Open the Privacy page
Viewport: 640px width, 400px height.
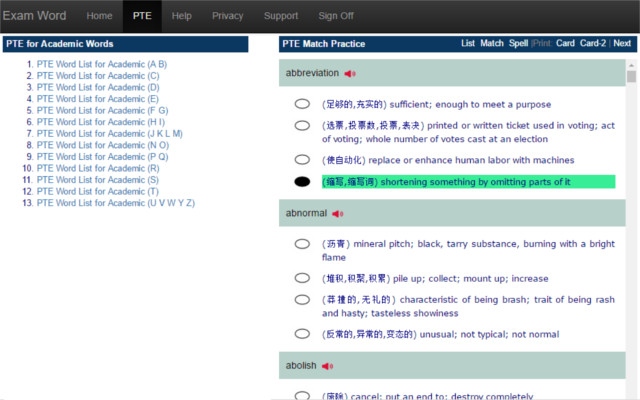227,16
